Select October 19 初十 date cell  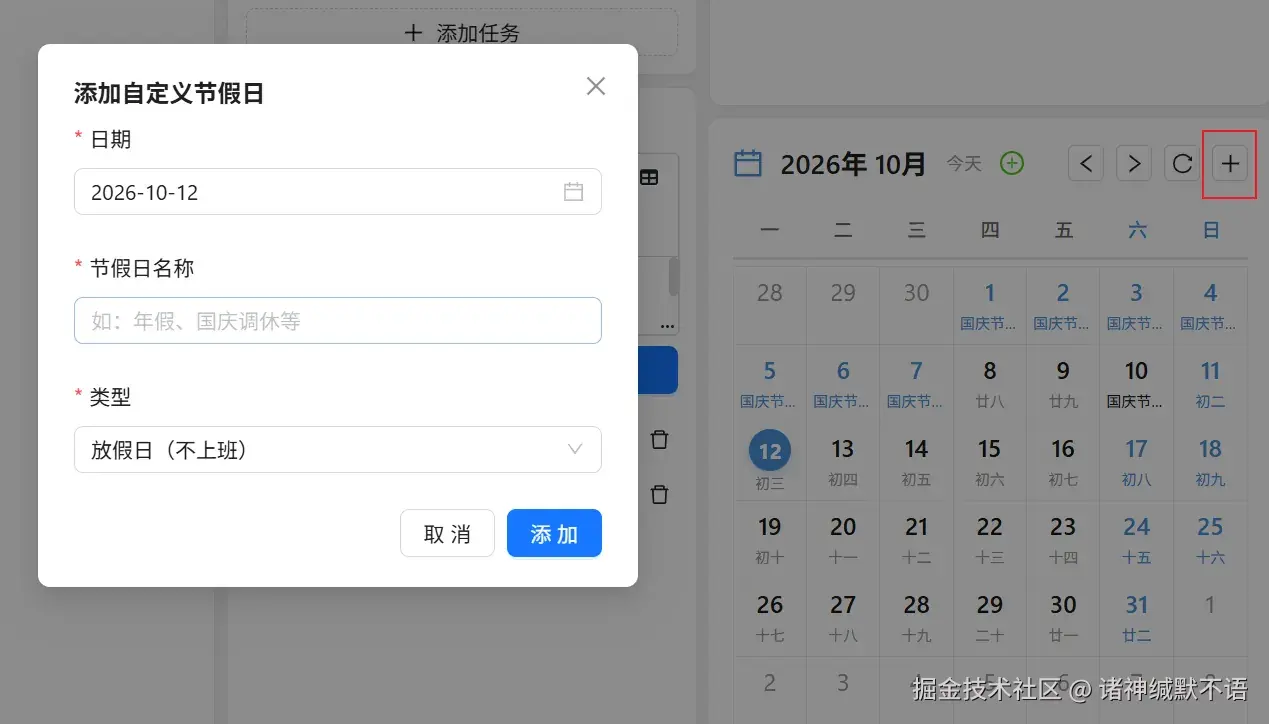770,540
